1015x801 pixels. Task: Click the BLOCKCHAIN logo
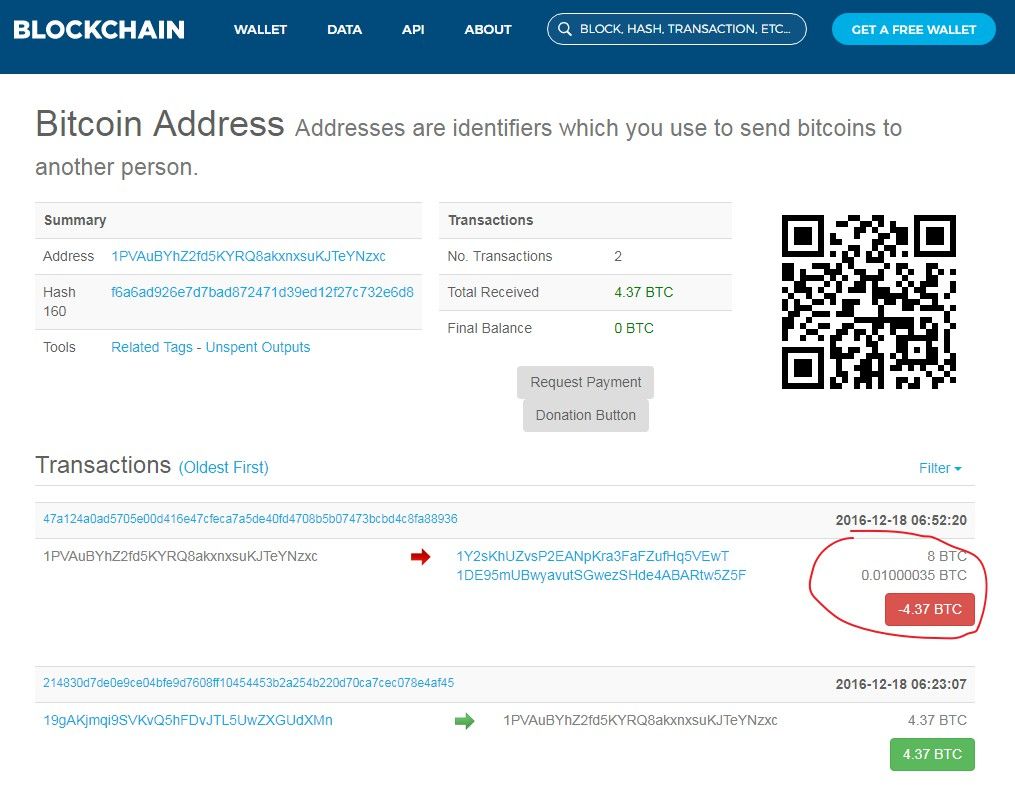99,30
